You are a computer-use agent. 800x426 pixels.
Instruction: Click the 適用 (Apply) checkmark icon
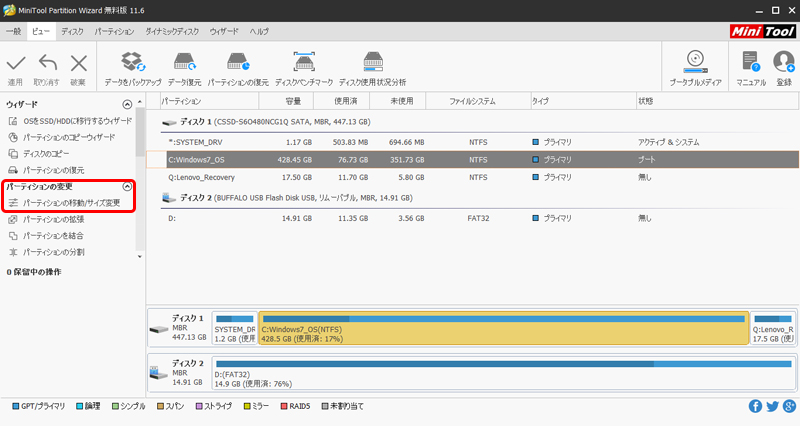point(16,63)
